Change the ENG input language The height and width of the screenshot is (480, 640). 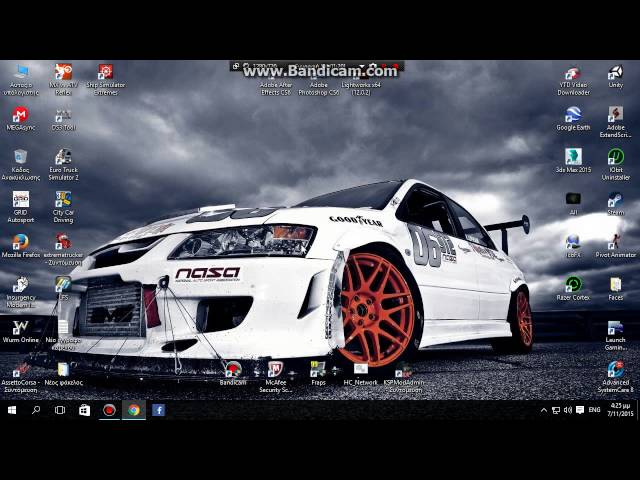(x=594, y=410)
